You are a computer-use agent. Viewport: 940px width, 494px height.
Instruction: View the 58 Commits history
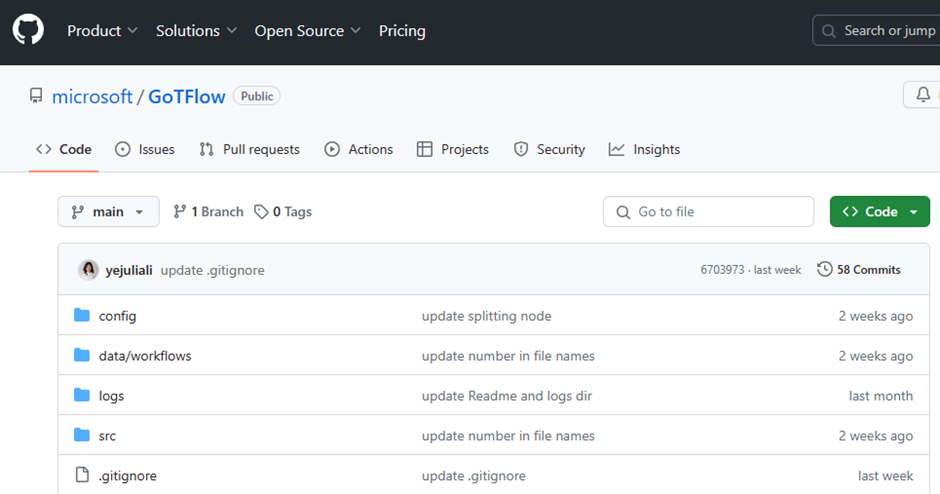click(x=859, y=270)
